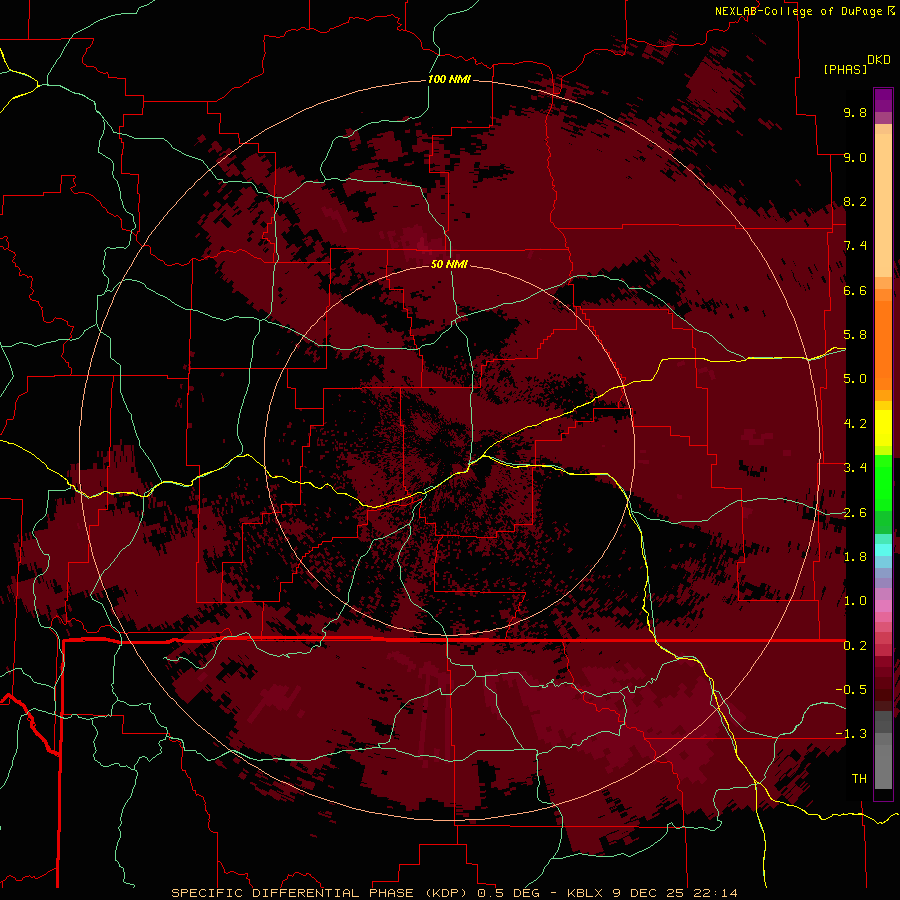900x900 pixels.
Task: Click the cyan segment of the color bar
Action: pyautogui.click(x=883, y=550)
